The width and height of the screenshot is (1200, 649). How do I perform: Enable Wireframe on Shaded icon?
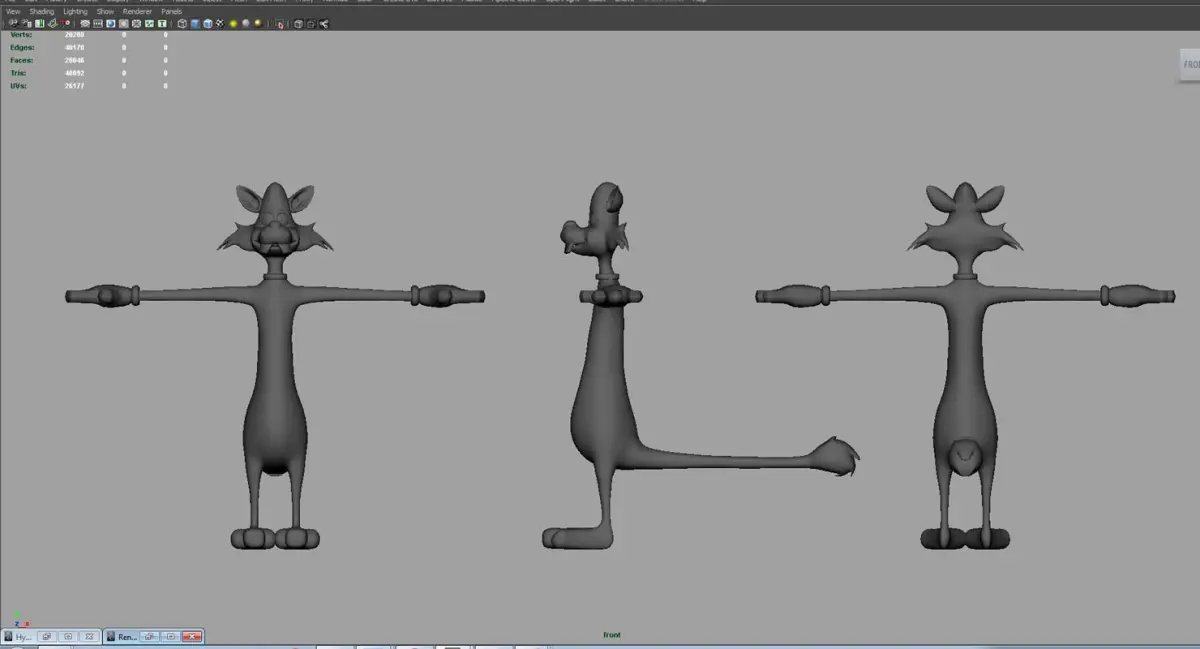(208, 24)
